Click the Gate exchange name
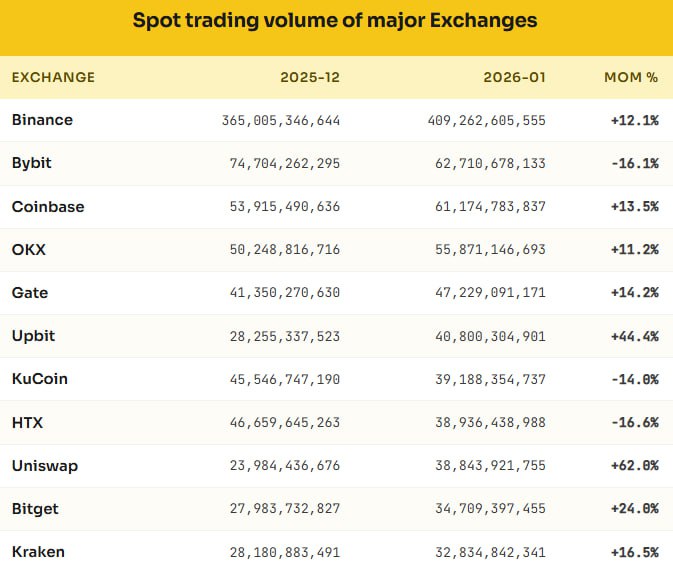This screenshot has width=673, height=567. [x=30, y=293]
